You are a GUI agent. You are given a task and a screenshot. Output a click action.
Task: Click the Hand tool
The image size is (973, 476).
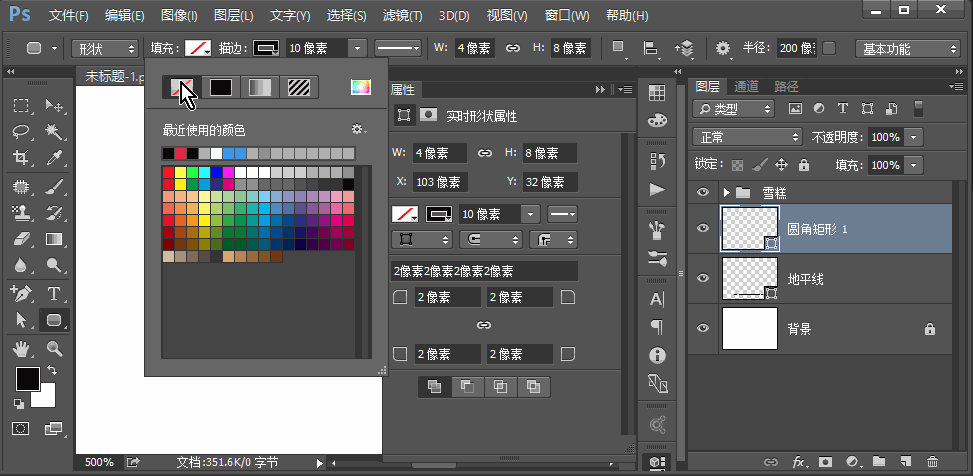click(21, 349)
